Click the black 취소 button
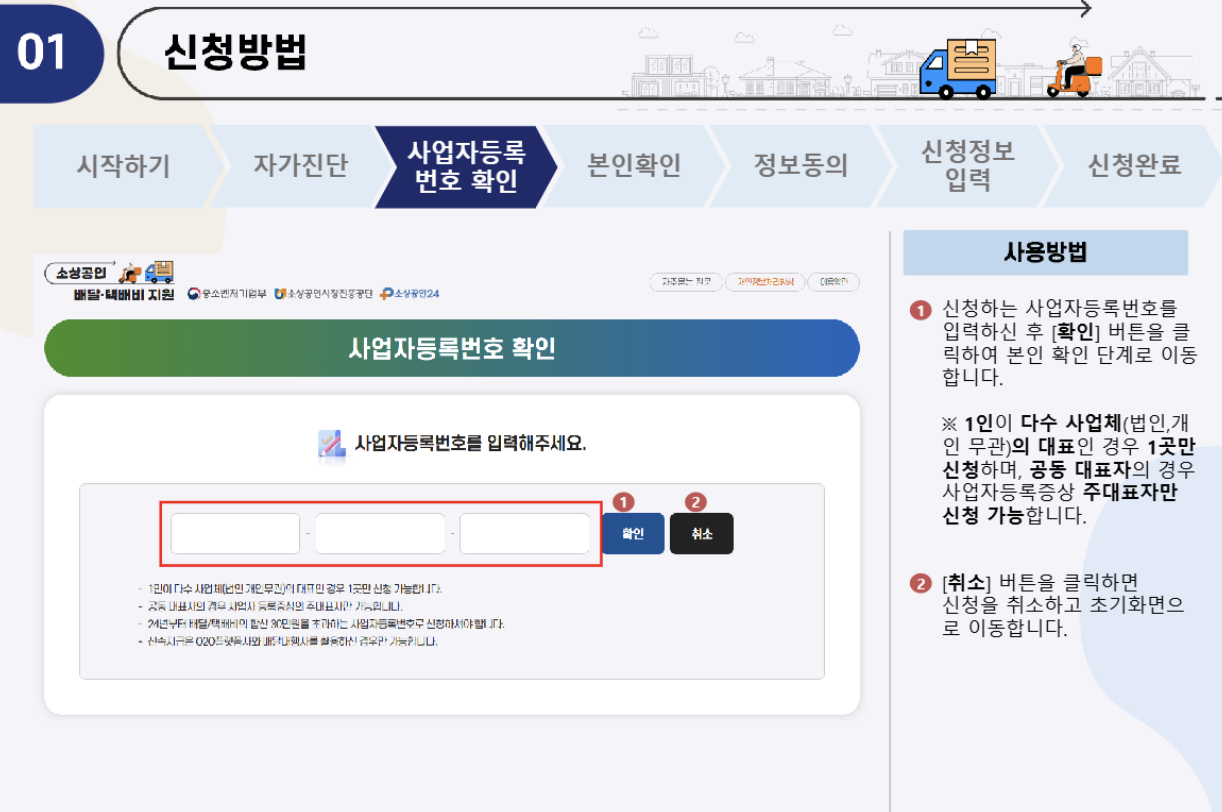The width and height of the screenshot is (1222, 812). pyautogui.click(x=701, y=533)
